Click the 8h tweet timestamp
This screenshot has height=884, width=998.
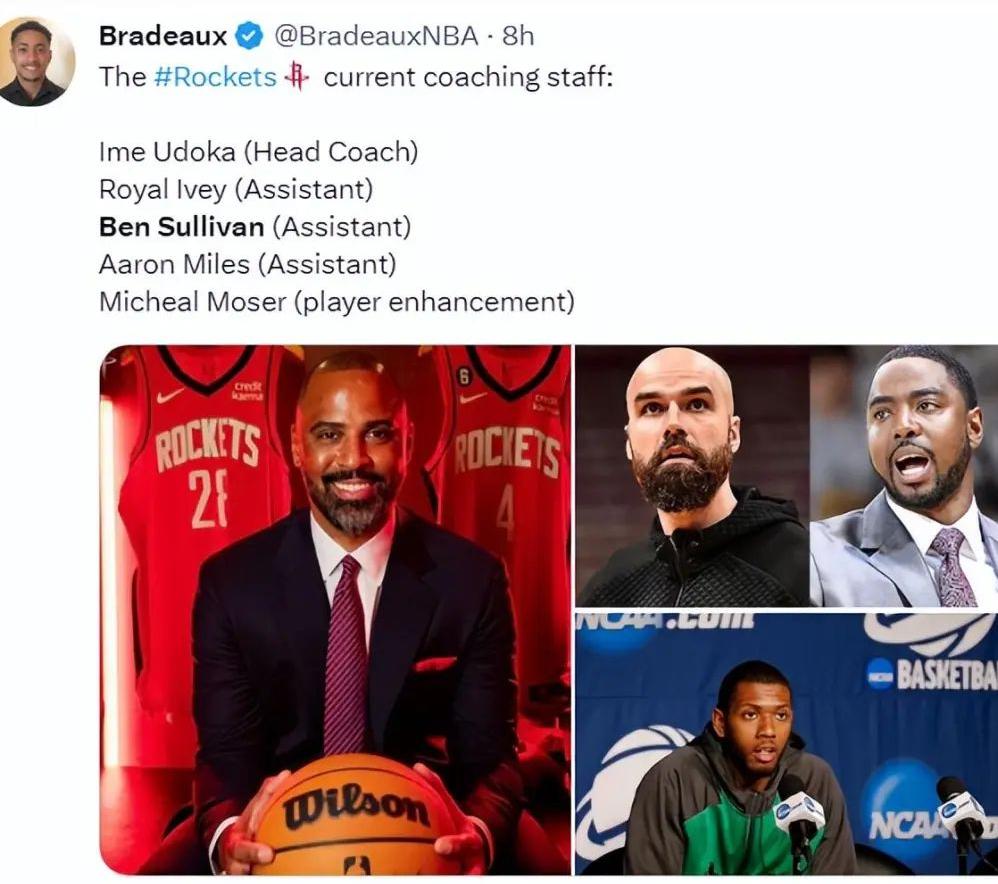(x=518, y=37)
